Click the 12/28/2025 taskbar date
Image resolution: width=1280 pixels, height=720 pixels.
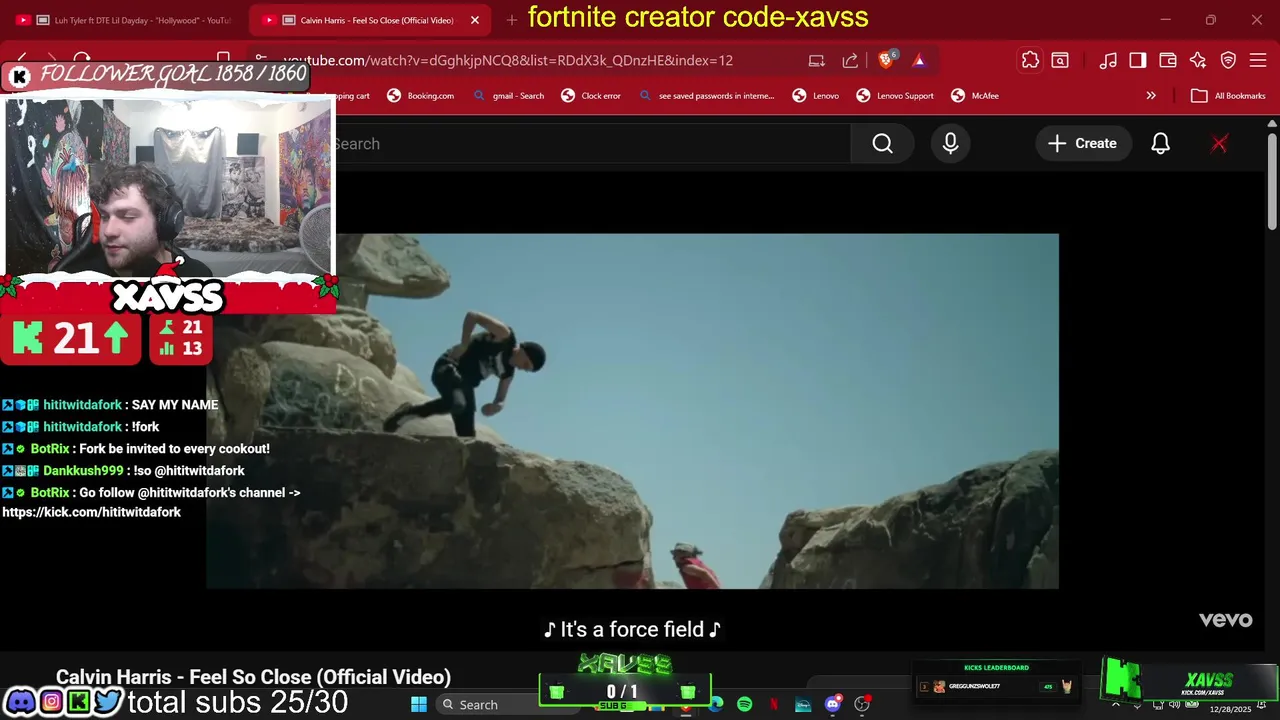pos(1229,709)
